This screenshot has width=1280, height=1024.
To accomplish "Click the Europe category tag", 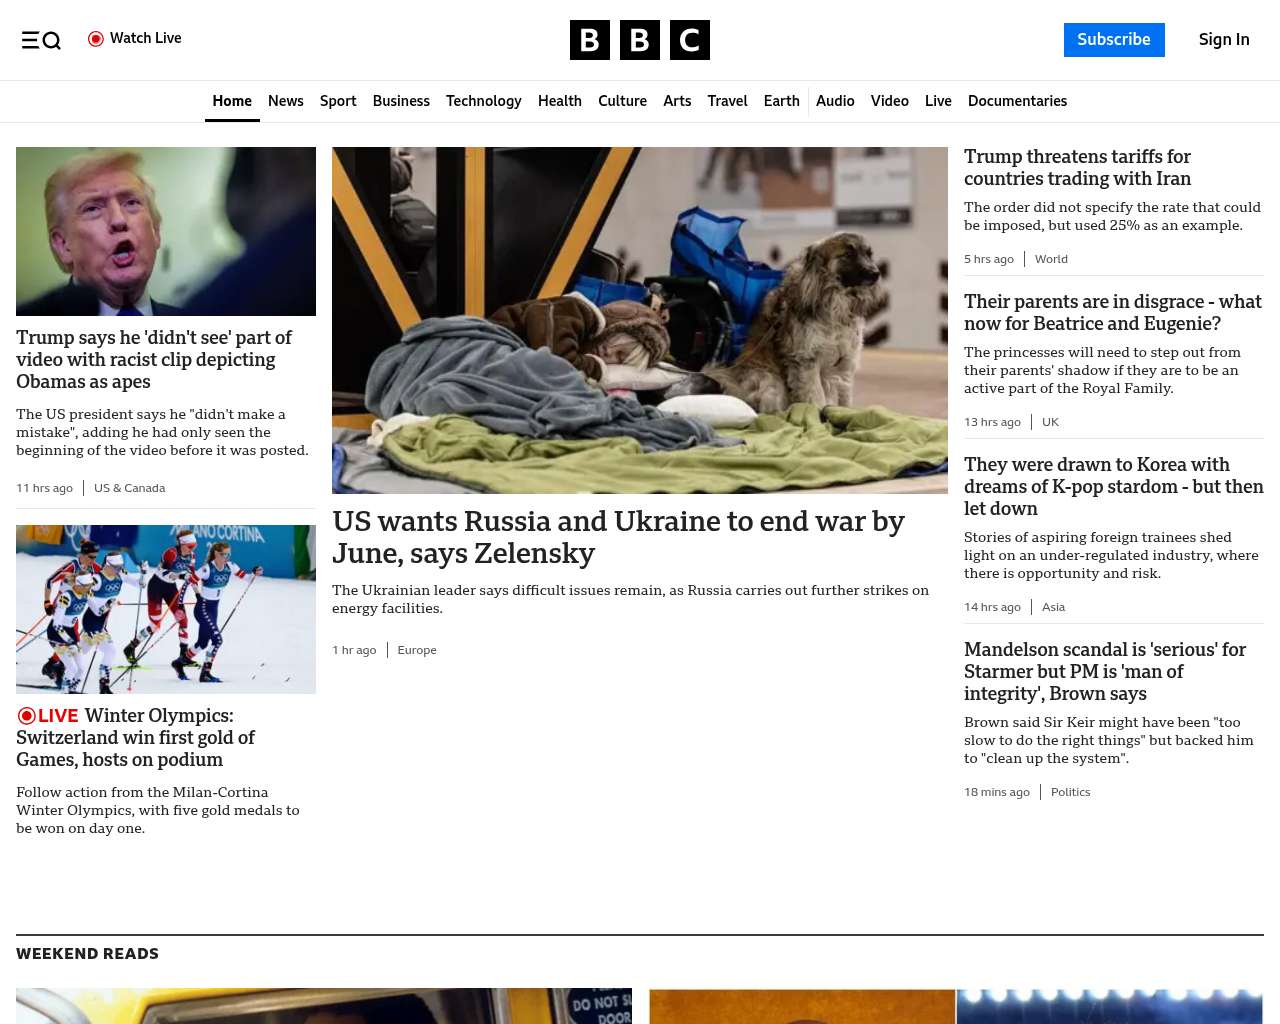I will point(417,650).
